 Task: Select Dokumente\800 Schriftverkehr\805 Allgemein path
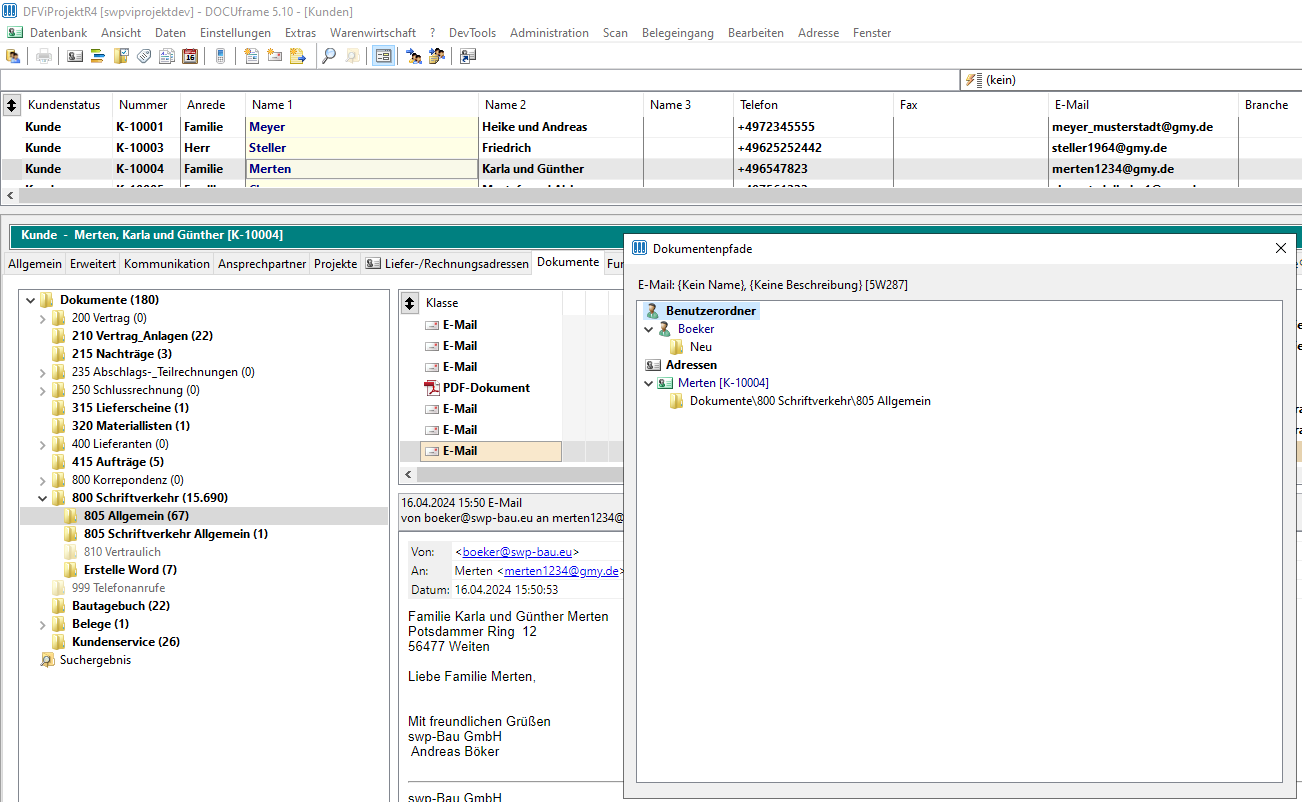click(810, 401)
